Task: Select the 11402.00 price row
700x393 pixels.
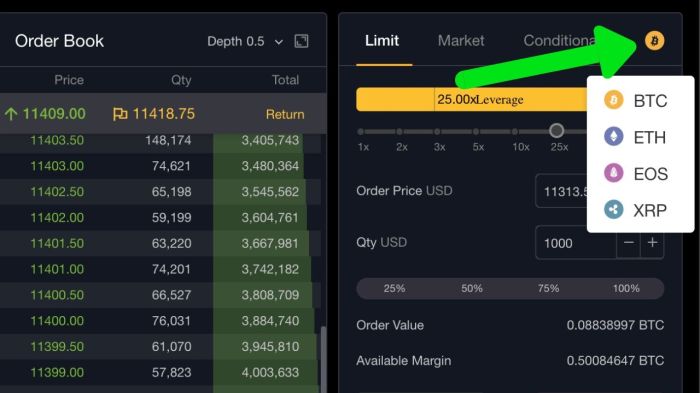Action: 161,218
